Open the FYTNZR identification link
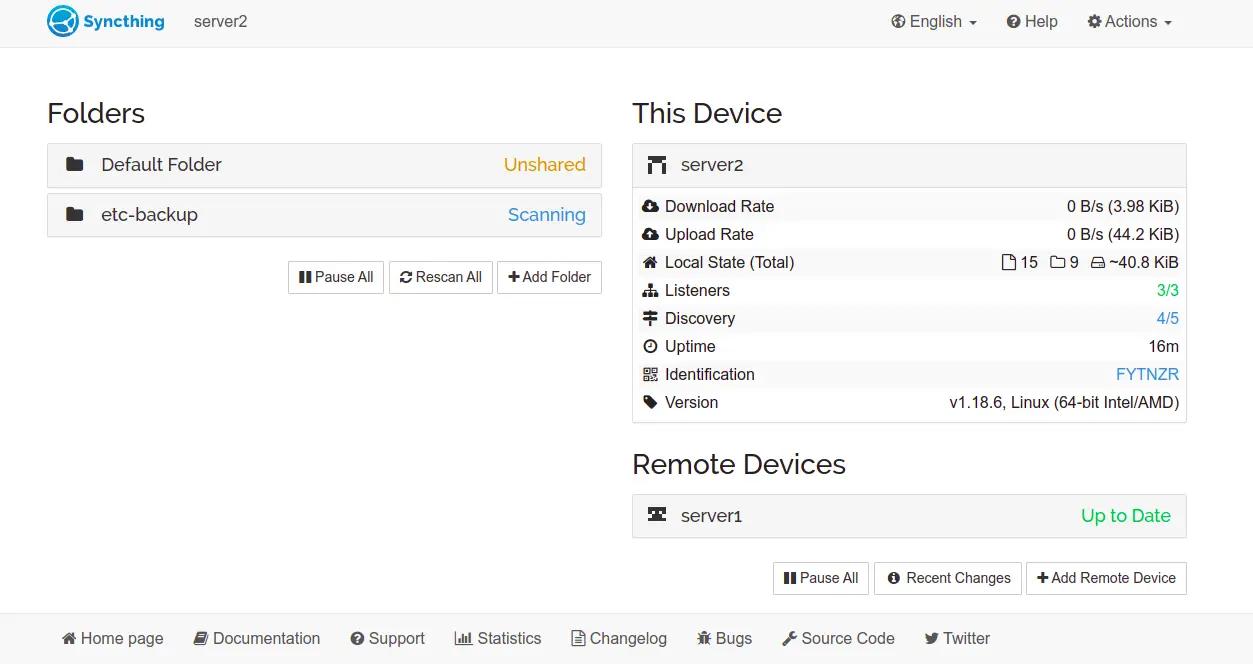Screen dimensions: 1253x664 click(x=1147, y=374)
